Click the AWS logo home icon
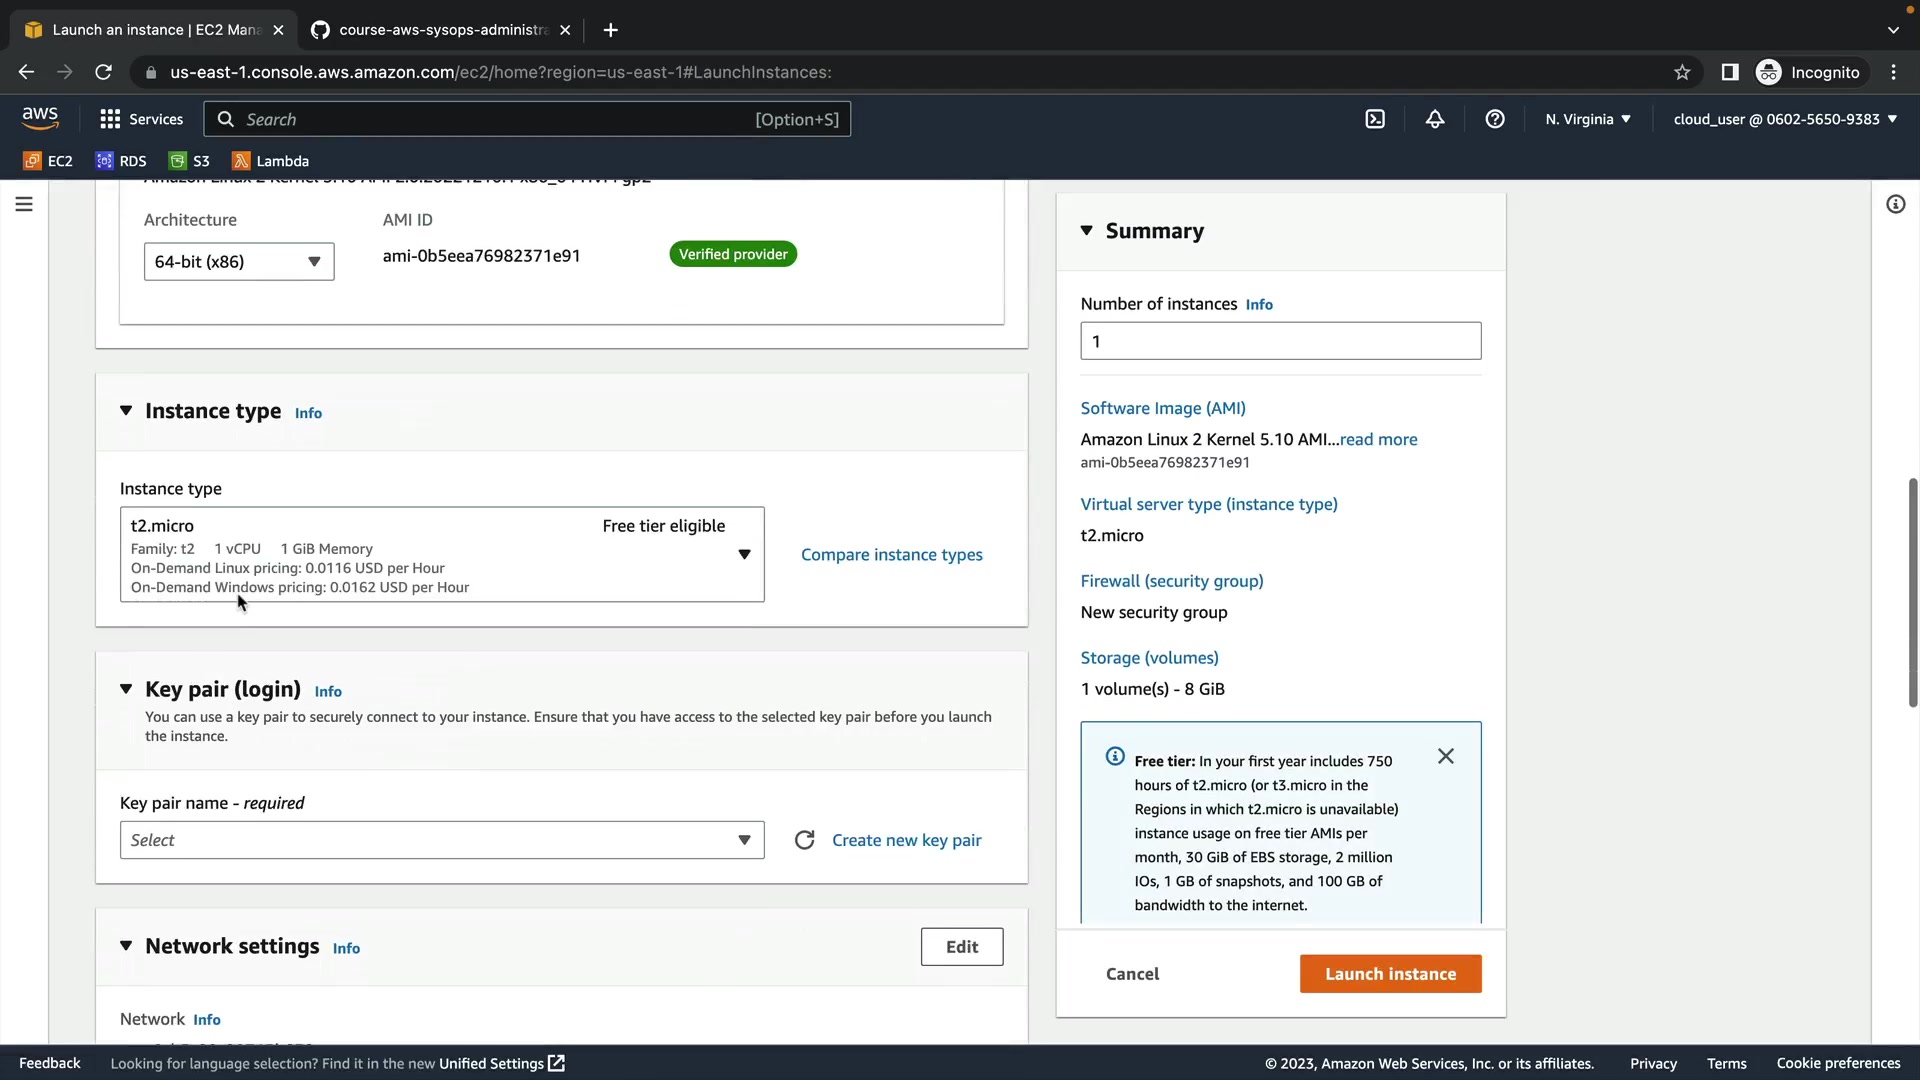 click(x=40, y=118)
